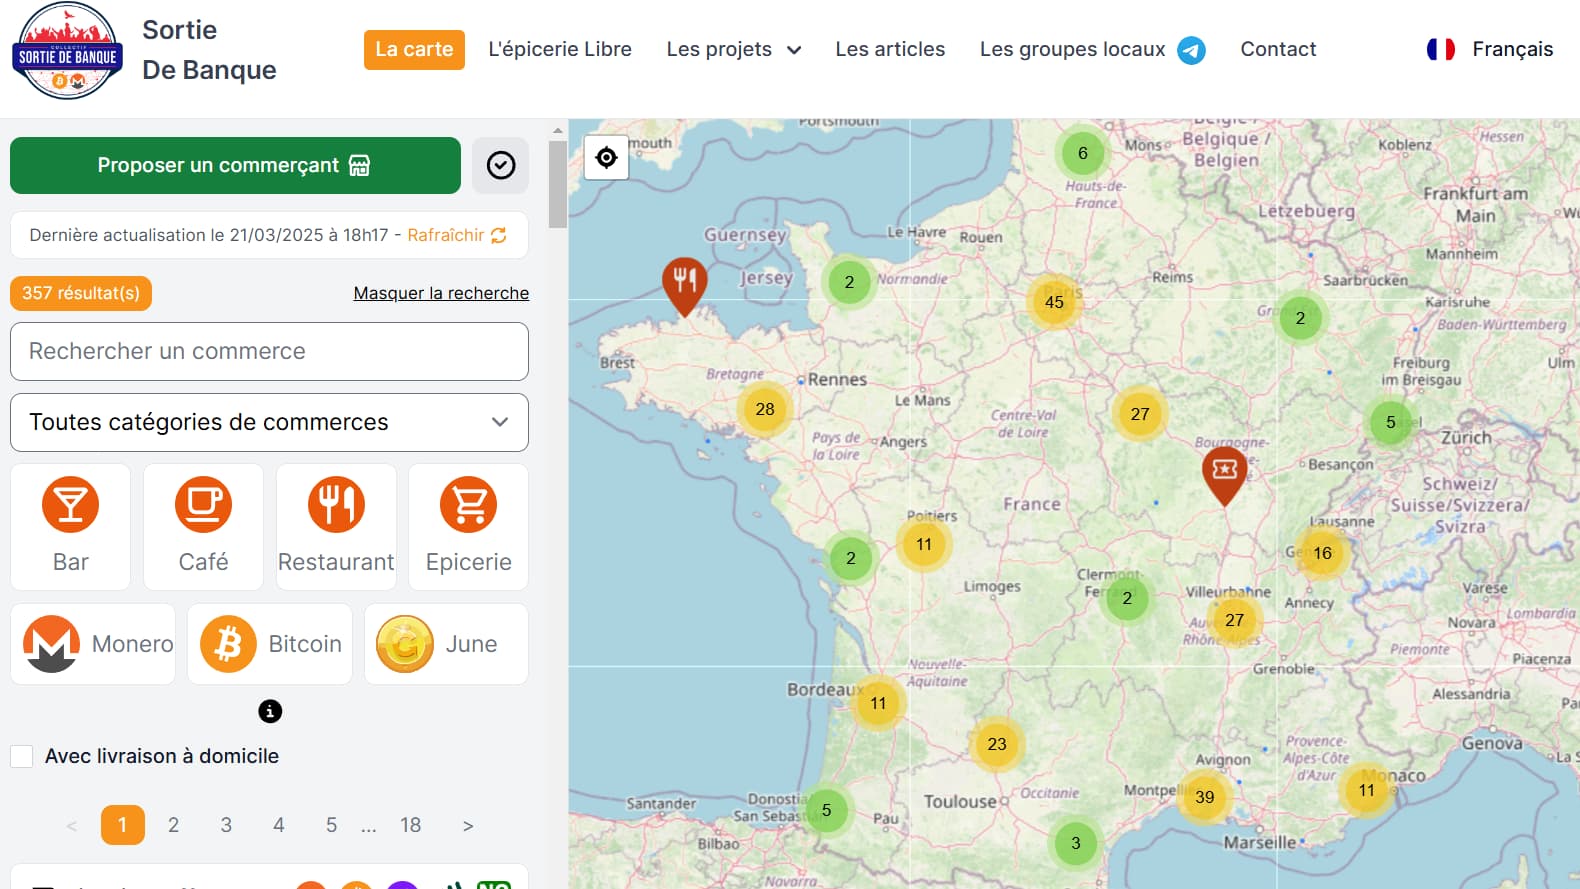
Task: Open the Français language selector
Action: click(x=1490, y=49)
